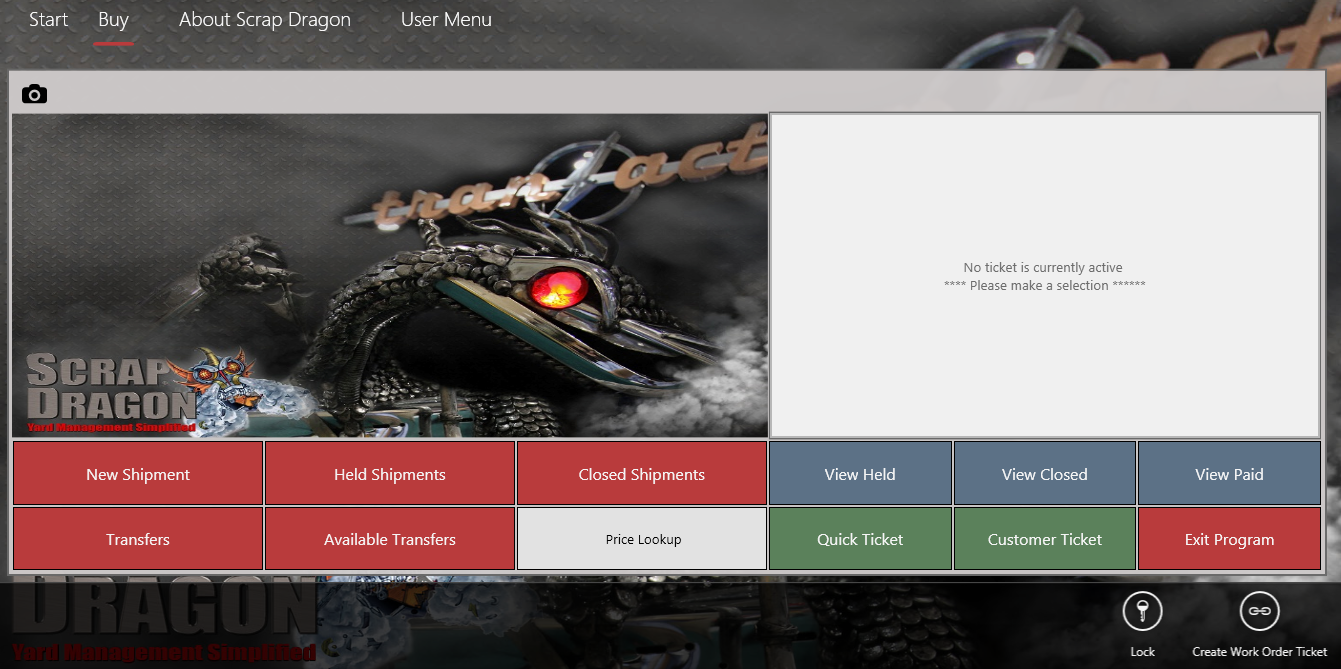
Task: Click the Create Work Order Ticket link icon
Action: point(1259,611)
